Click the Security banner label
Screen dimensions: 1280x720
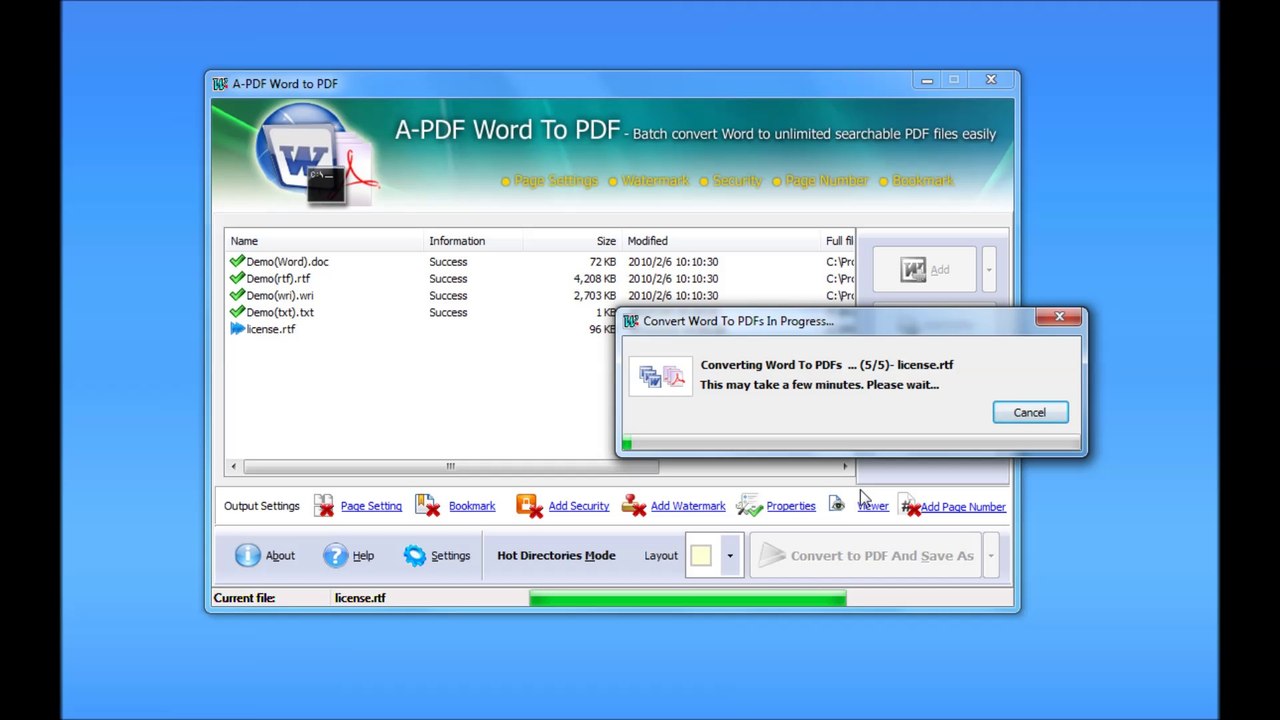point(737,181)
